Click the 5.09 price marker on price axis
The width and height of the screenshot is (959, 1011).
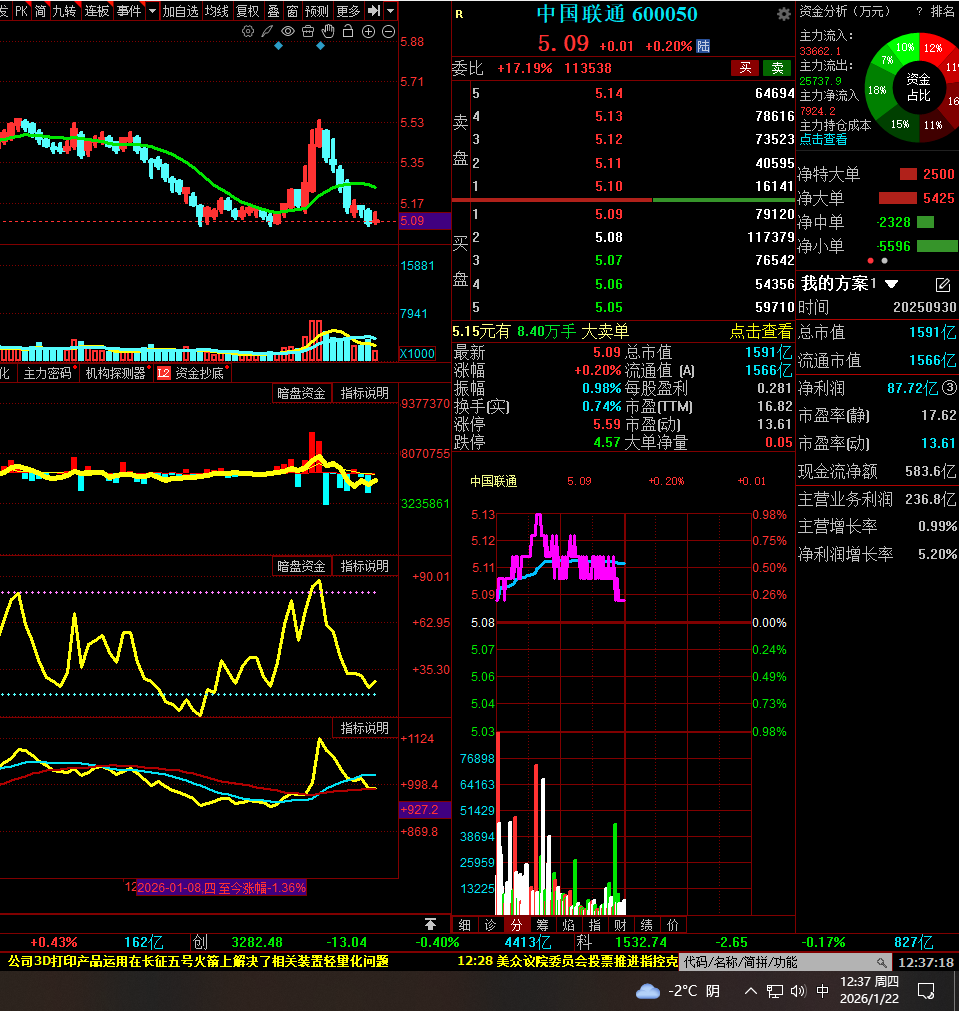(424, 221)
